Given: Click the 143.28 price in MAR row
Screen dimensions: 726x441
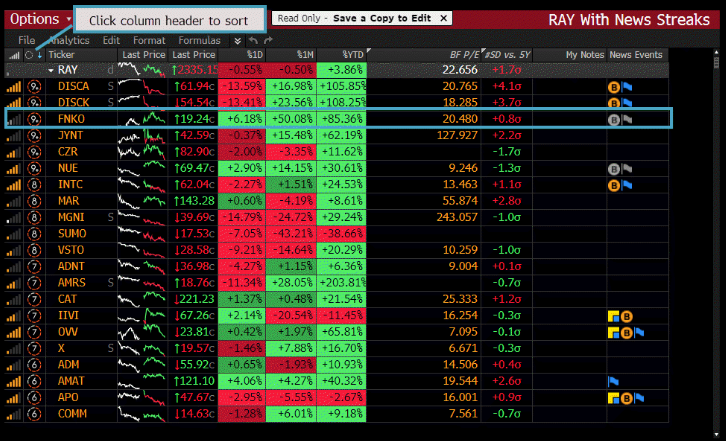Looking at the screenshot, I should [194, 201].
